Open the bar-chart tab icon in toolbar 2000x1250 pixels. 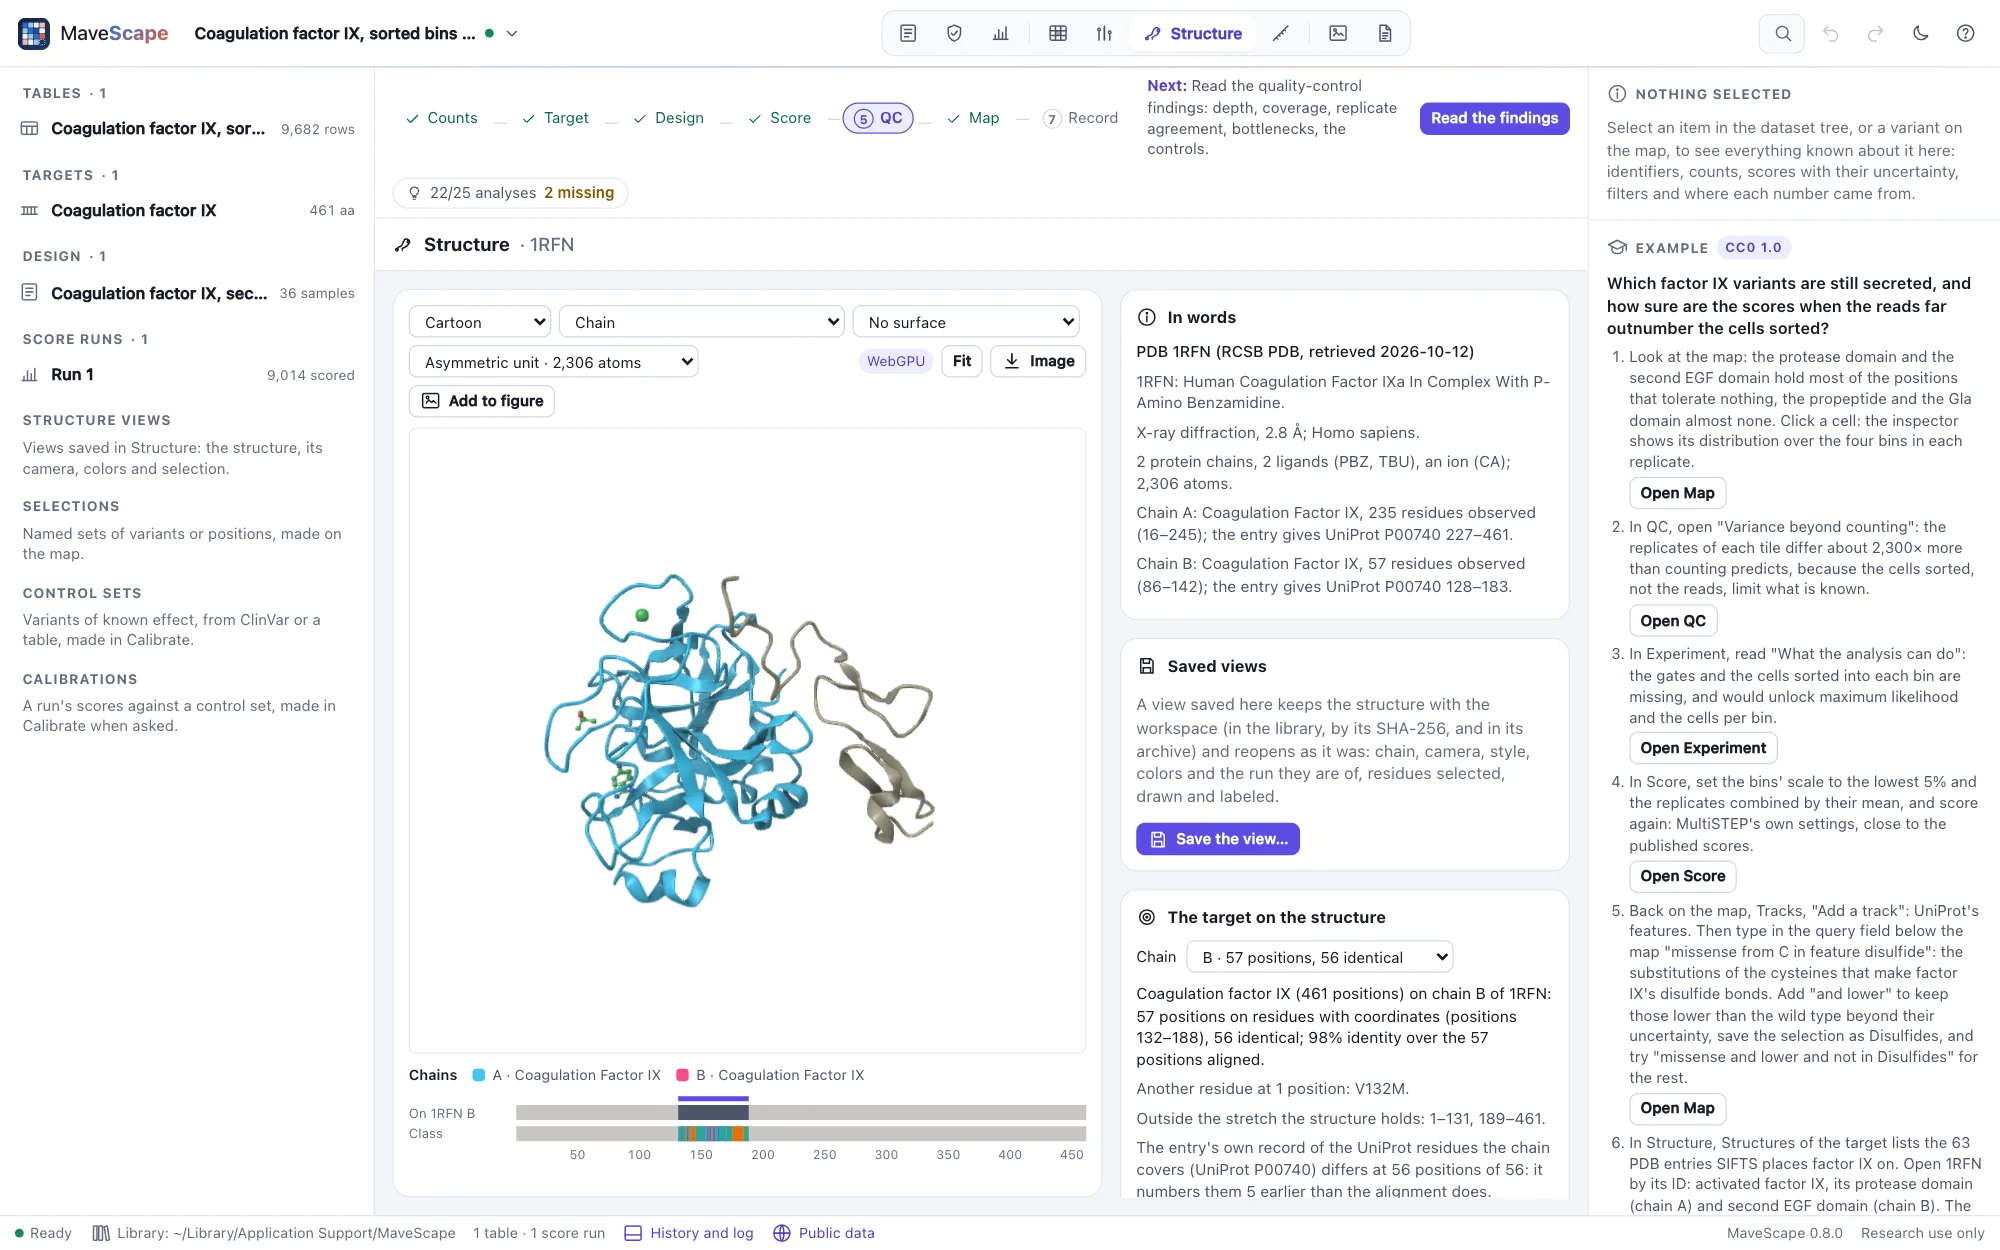coord(1001,33)
